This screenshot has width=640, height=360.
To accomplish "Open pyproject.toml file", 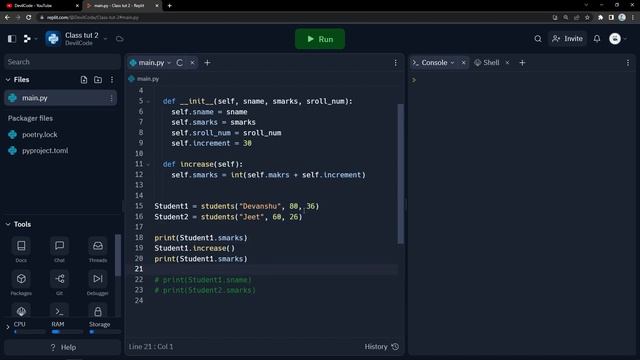I will click(45, 151).
